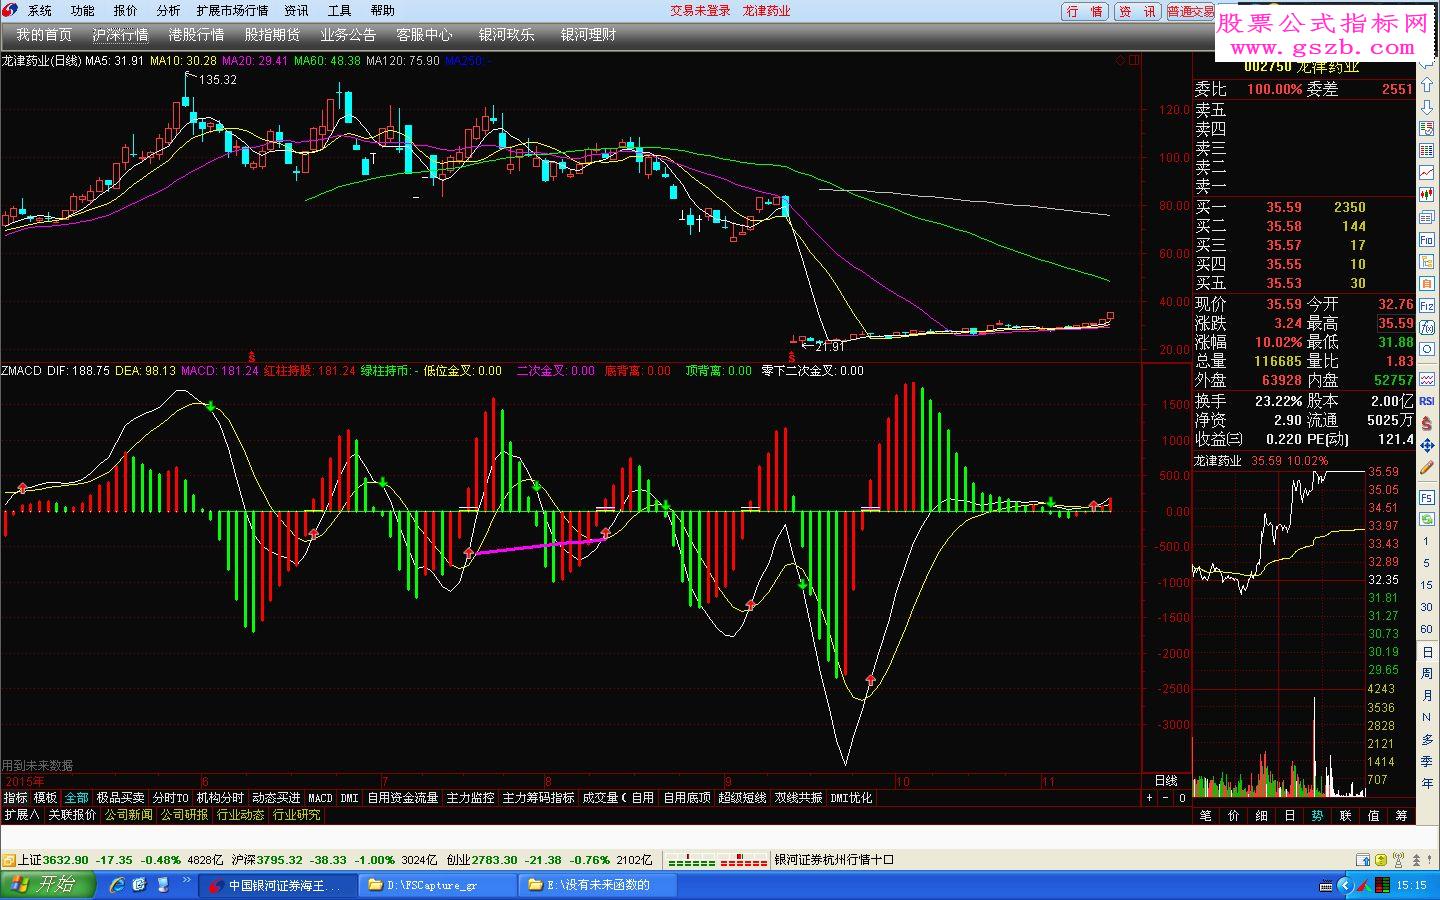The height and width of the screenshot is (900, 1440).
Task: Open the D:\FSCapture_gr taskbar item
Action: pyautogui.click(x=437, y=885)
